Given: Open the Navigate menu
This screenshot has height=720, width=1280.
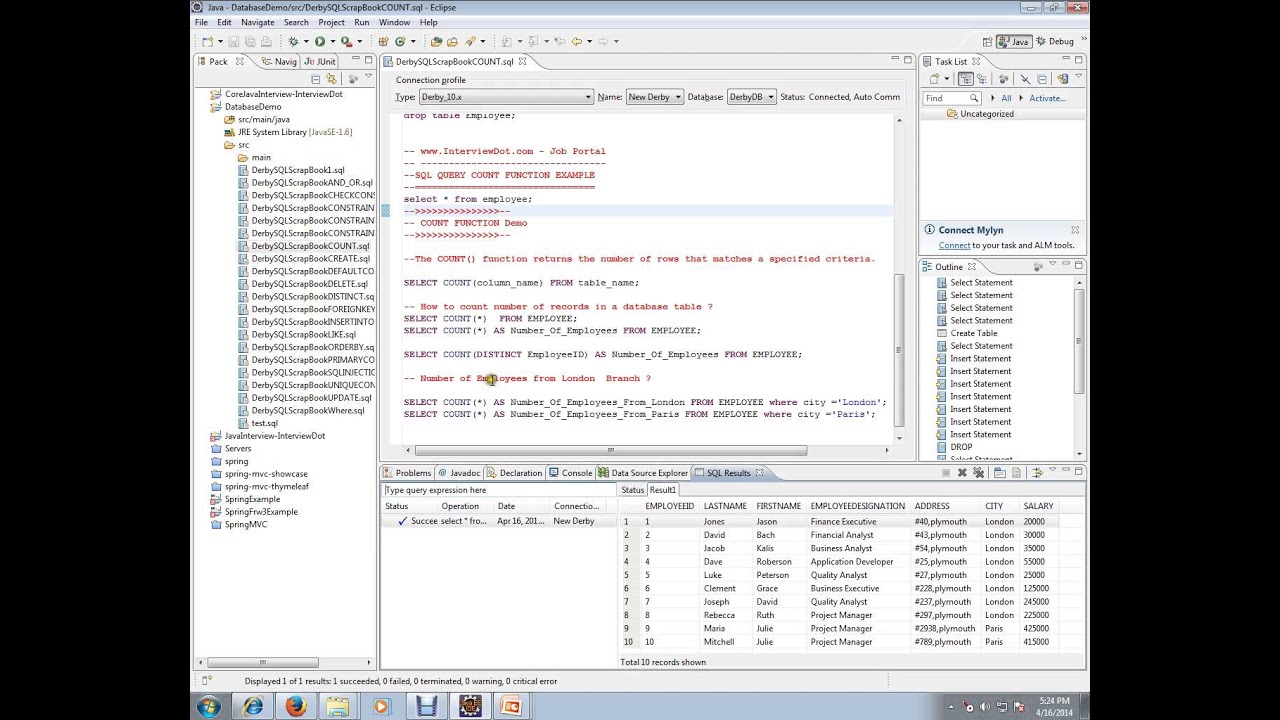Looking at the screenshot, I should pos(257,22).
